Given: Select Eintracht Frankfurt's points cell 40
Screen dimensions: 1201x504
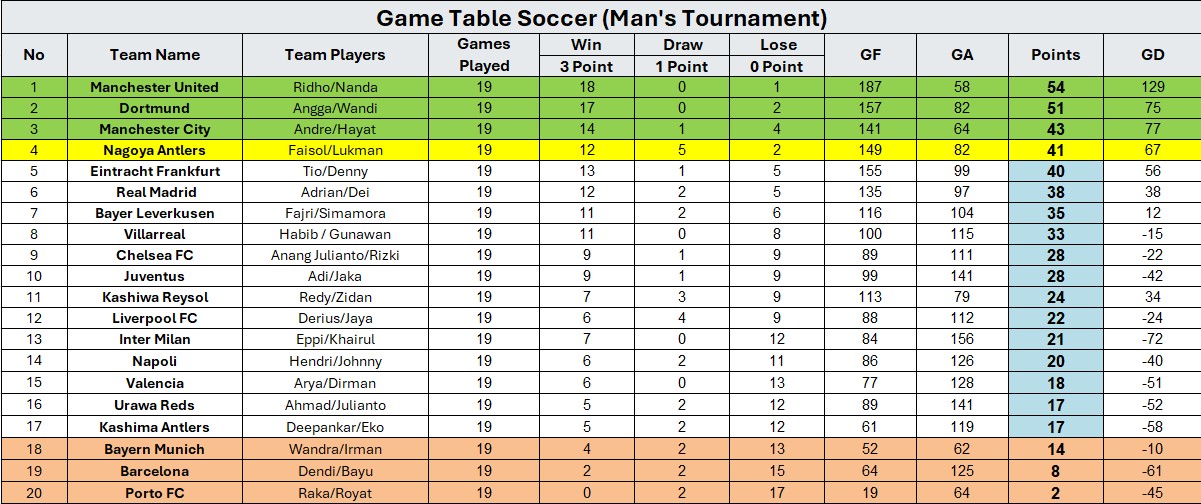Looking at the screenshot, I should pos(1056,171).
